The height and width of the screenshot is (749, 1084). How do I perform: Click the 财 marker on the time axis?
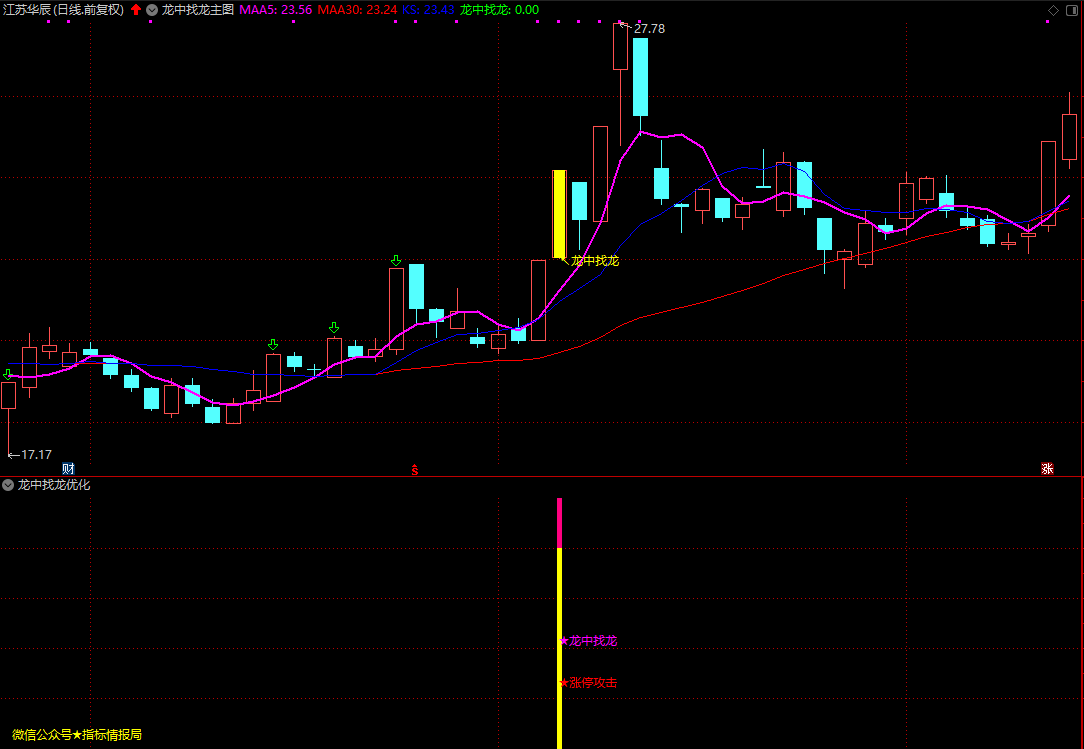(68, 469)
